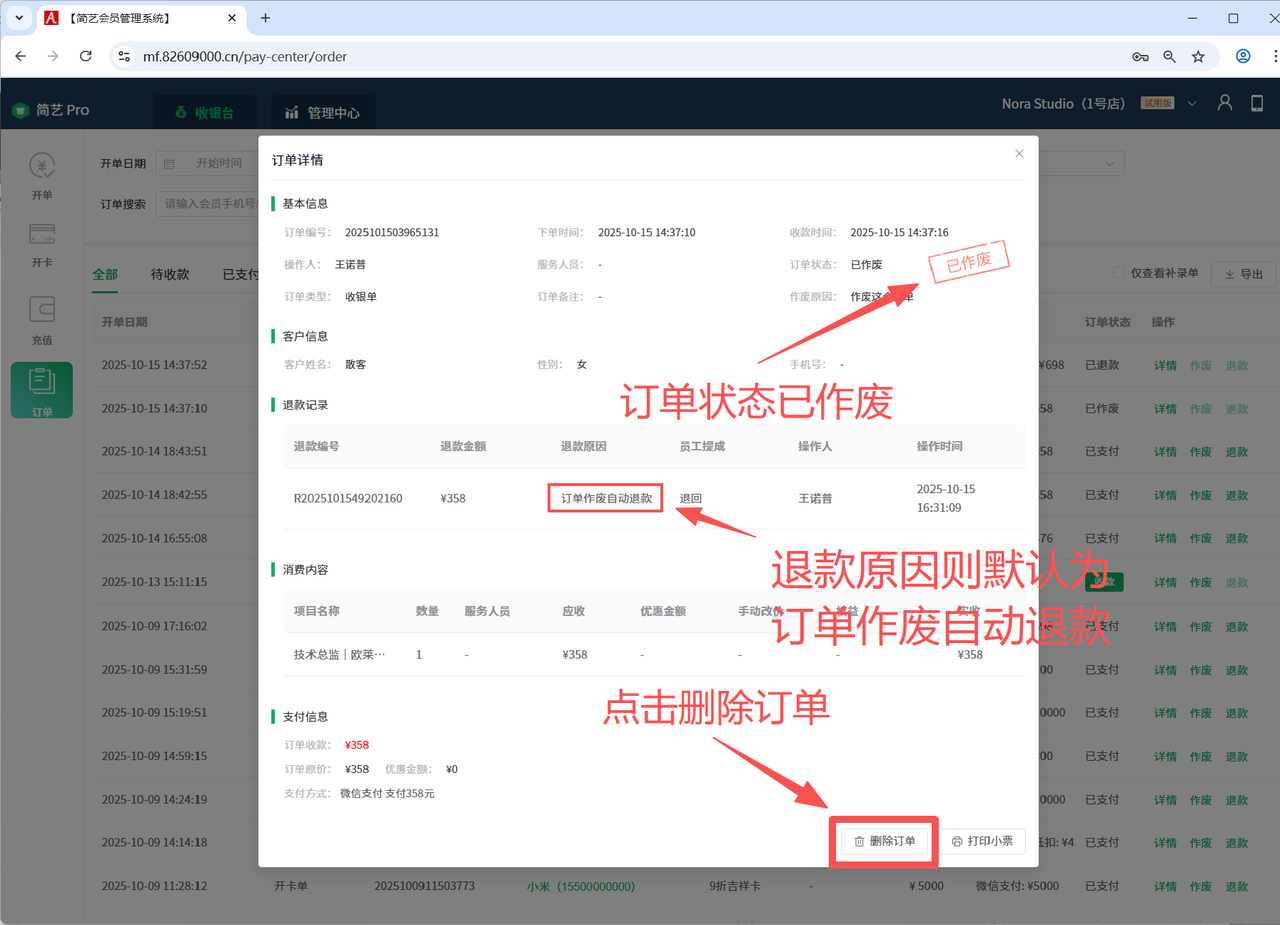Click the browser zoom magnifier icon
1280x925 pixels.
[1169, 57]
